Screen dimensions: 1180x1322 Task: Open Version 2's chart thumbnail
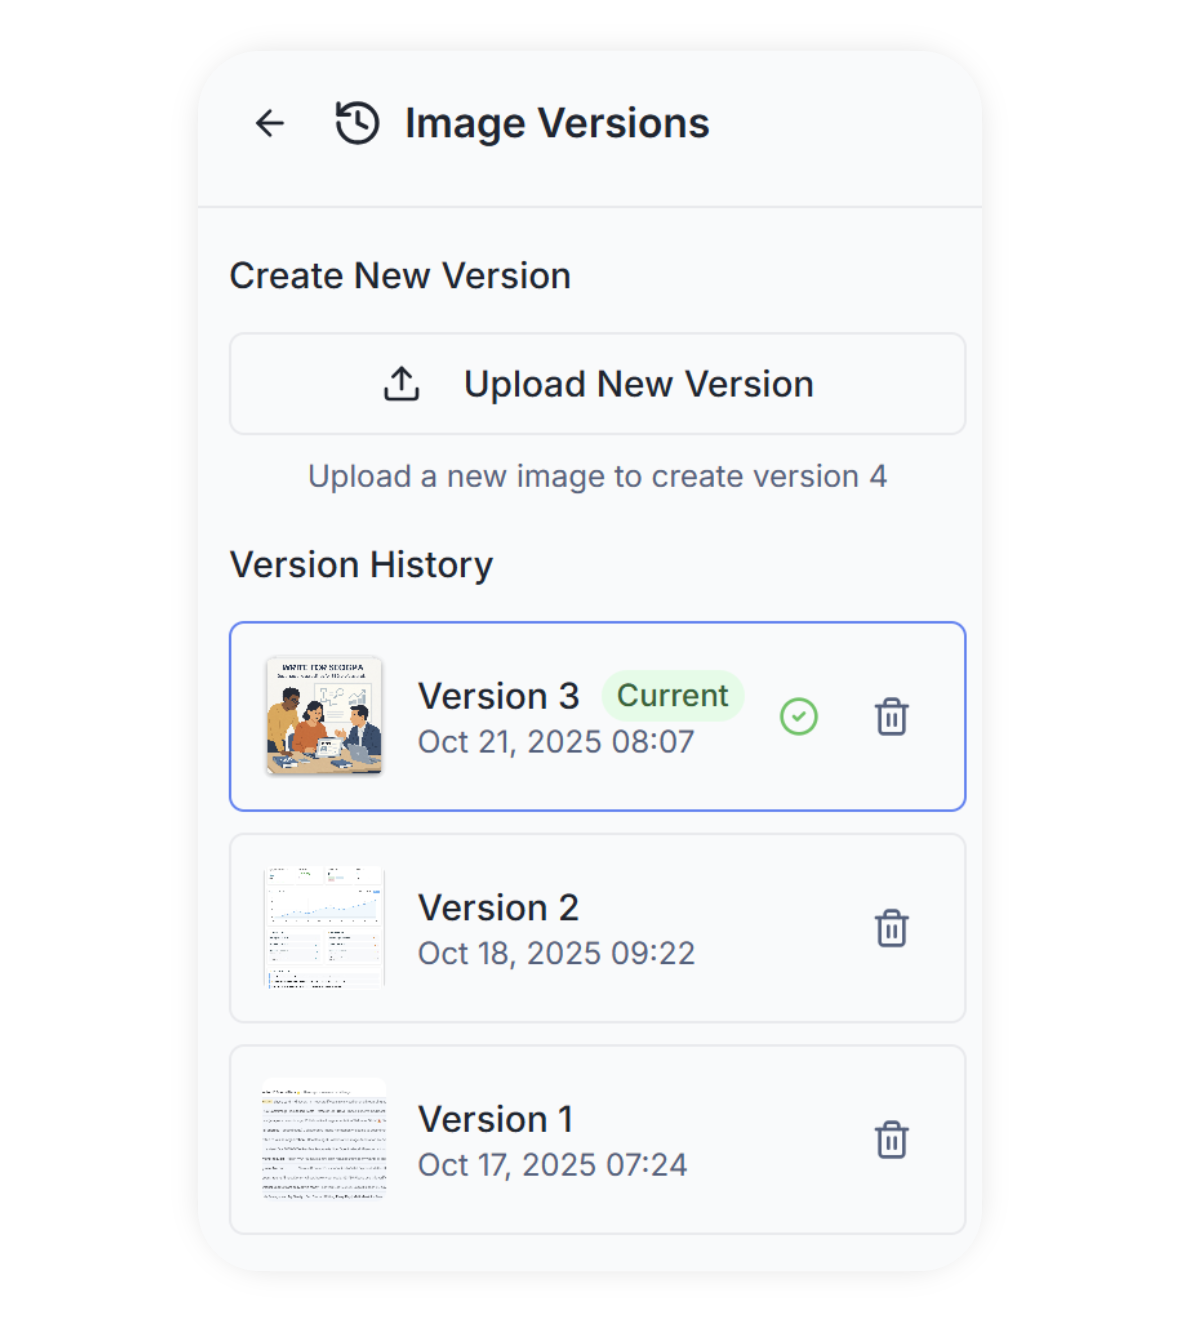pos(324,926)
